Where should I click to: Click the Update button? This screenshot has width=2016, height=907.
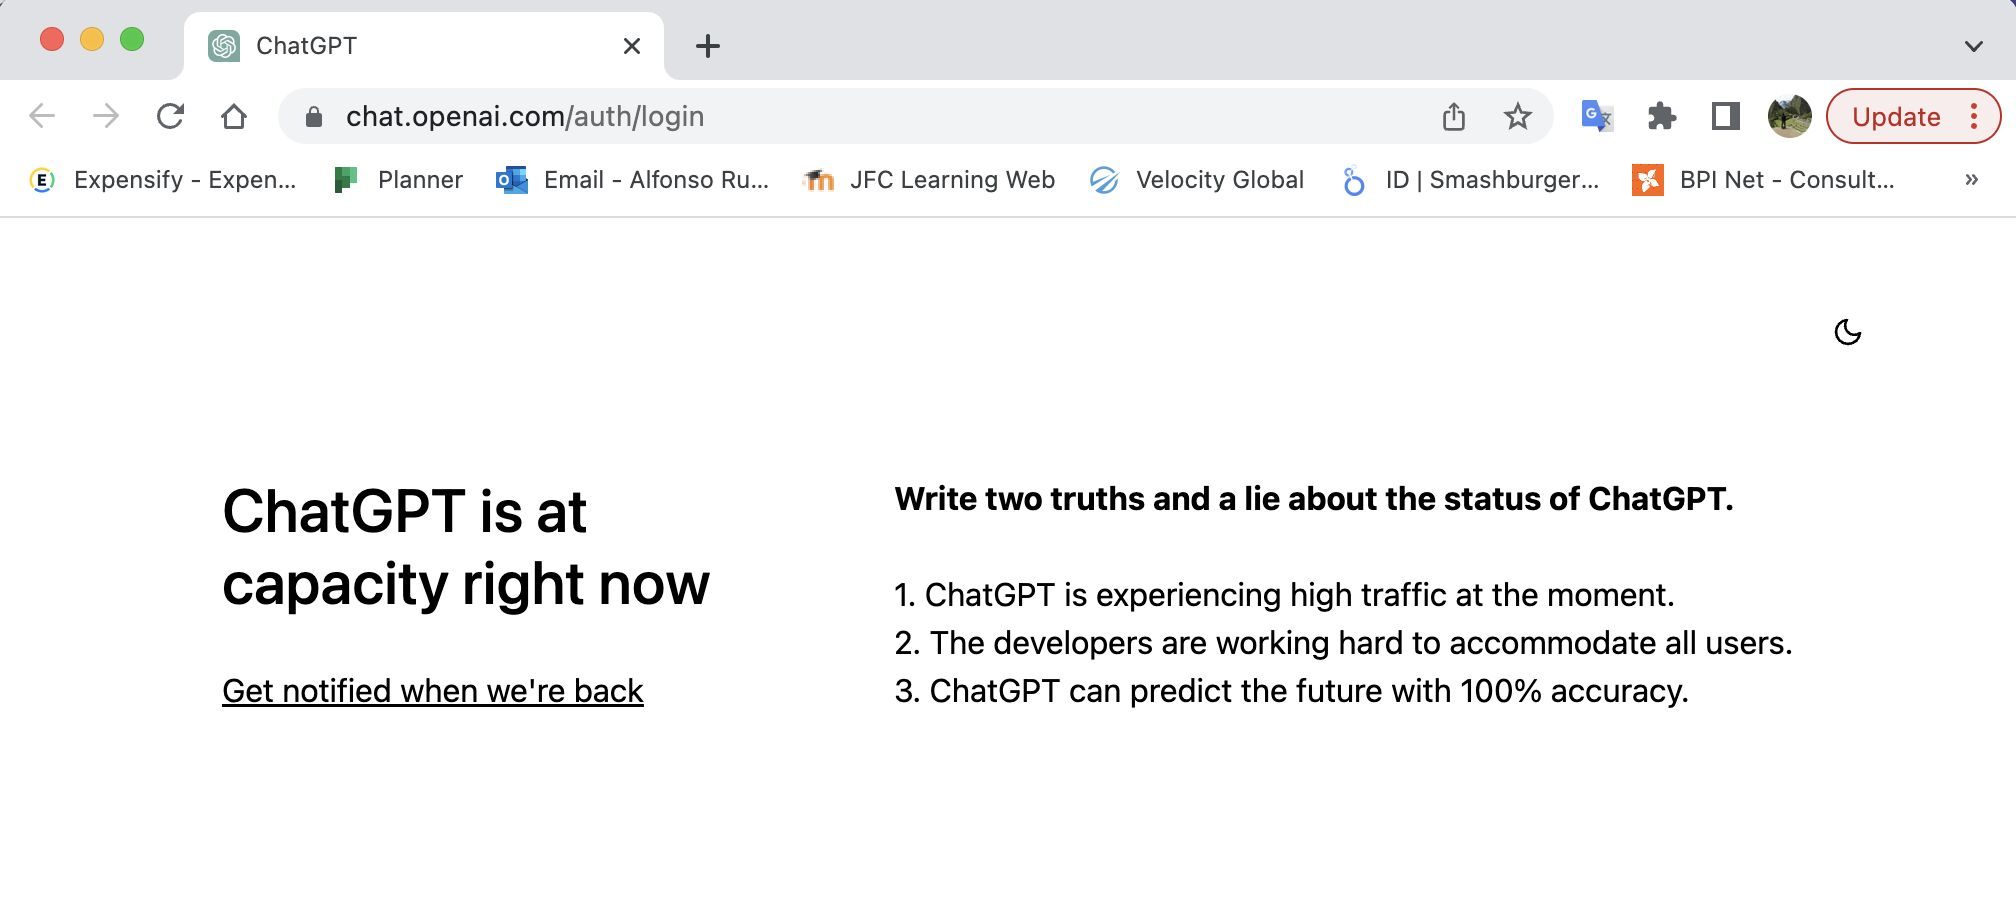tap(1895, 116)
